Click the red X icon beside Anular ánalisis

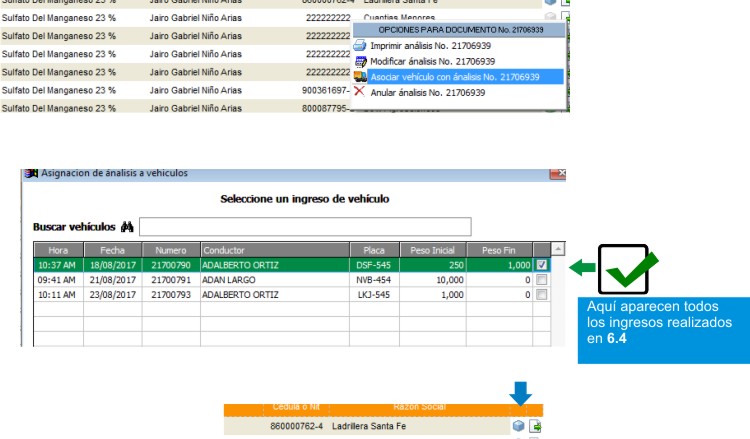[359, 91]
